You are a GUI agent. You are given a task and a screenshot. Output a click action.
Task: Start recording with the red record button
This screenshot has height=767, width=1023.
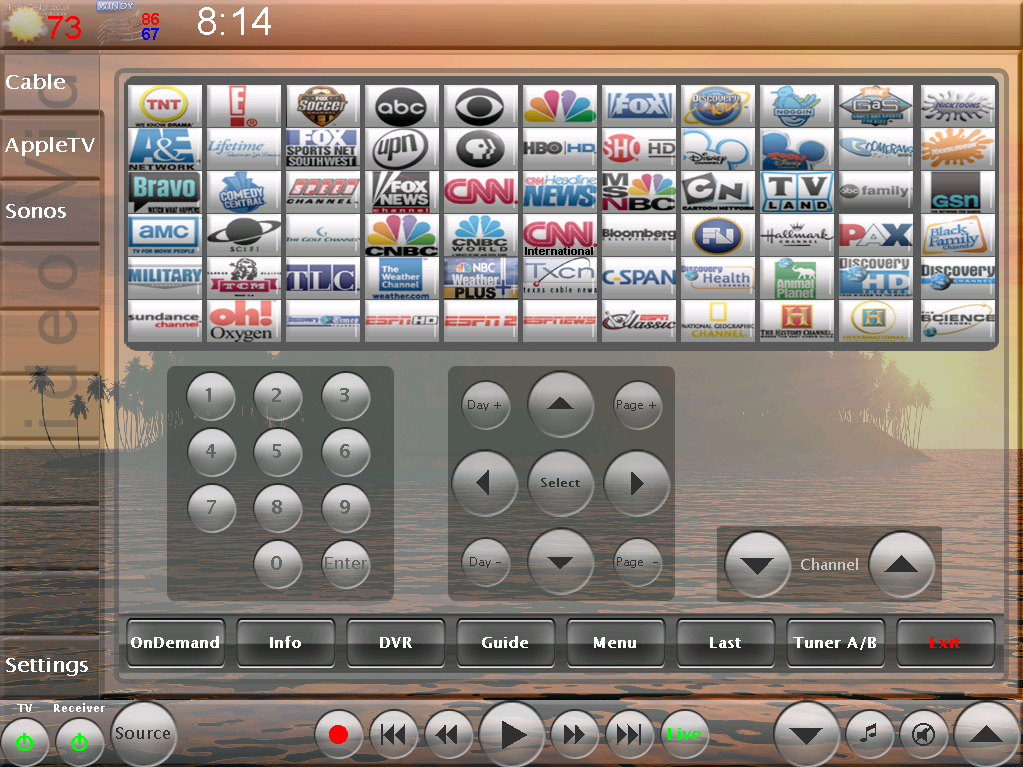tap(338, 735)
